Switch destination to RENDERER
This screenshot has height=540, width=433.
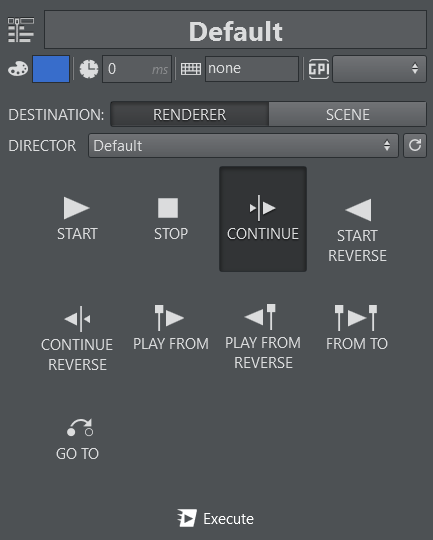(x=189, y=114)
